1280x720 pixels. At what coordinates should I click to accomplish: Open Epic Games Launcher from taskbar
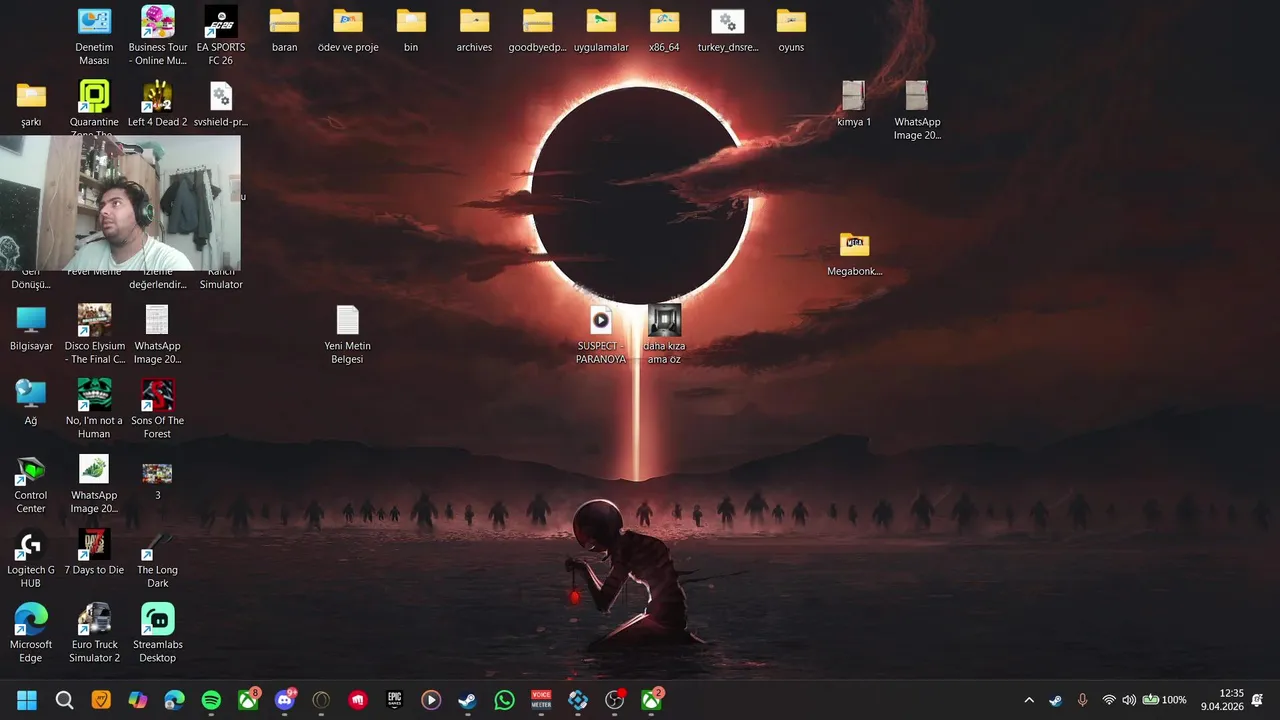pos(395,700)
